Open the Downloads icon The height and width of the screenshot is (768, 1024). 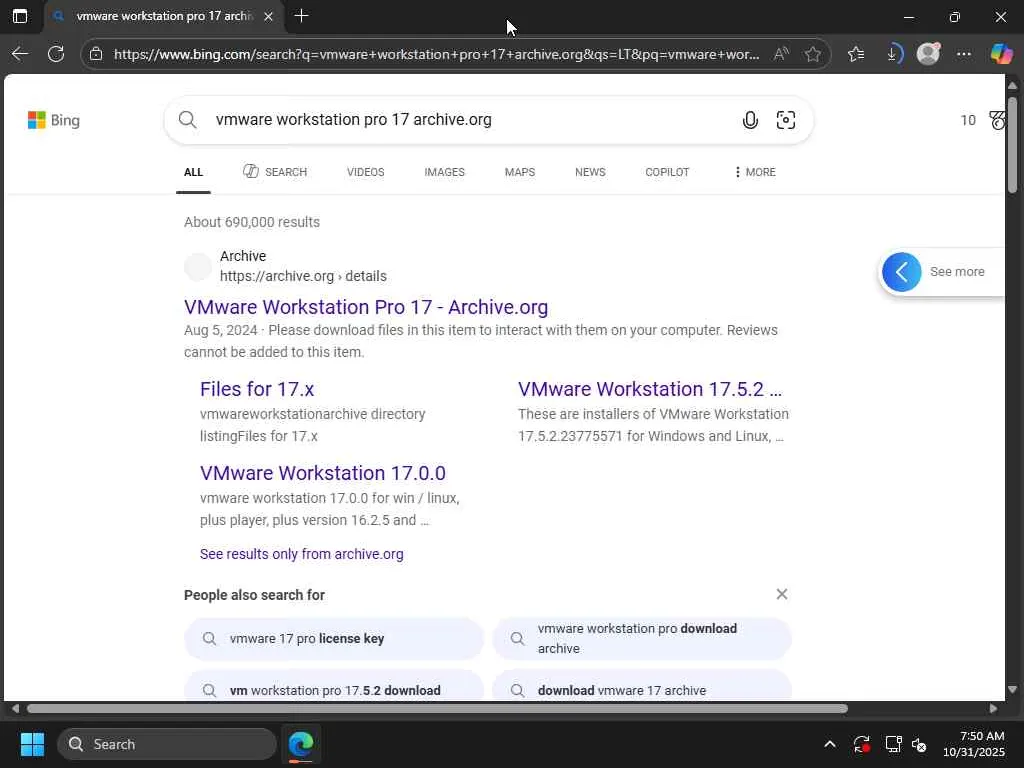tap(893, 54)
